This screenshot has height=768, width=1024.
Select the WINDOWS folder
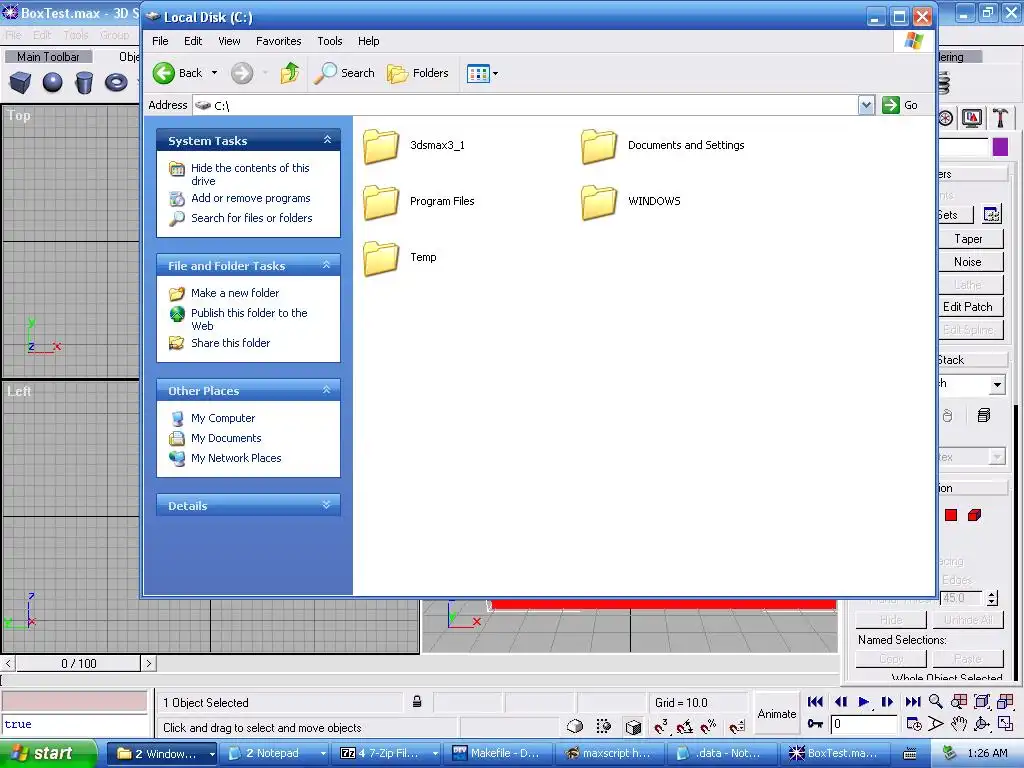[631, 201]
